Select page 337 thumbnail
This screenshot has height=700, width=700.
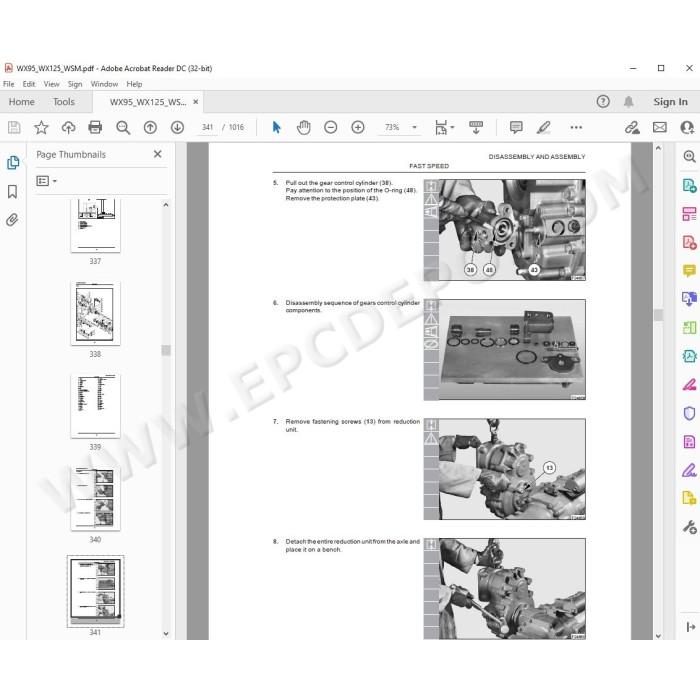[96, 225]
